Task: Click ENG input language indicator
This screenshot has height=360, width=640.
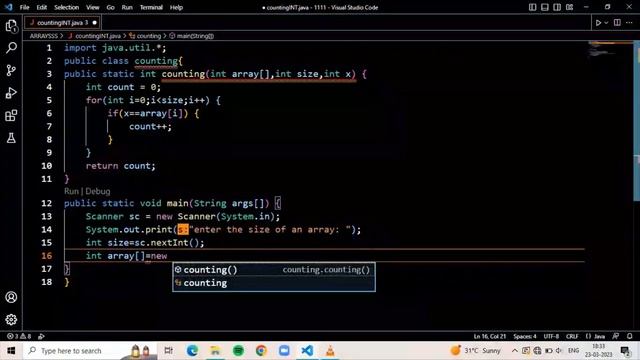Action: 573,351
